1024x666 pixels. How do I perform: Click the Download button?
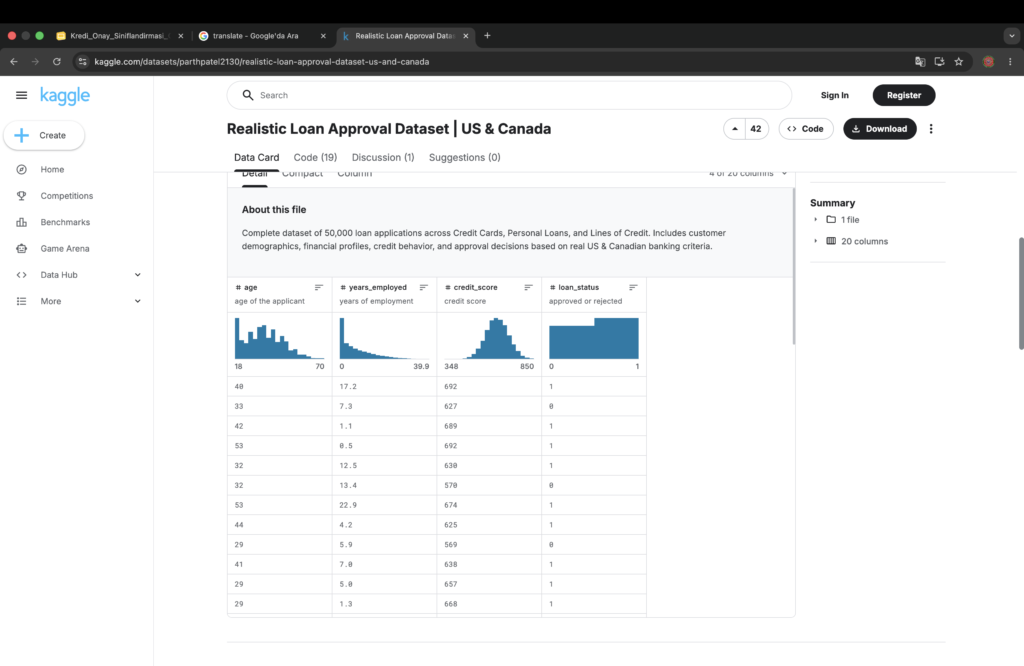(x=880, y=129)
